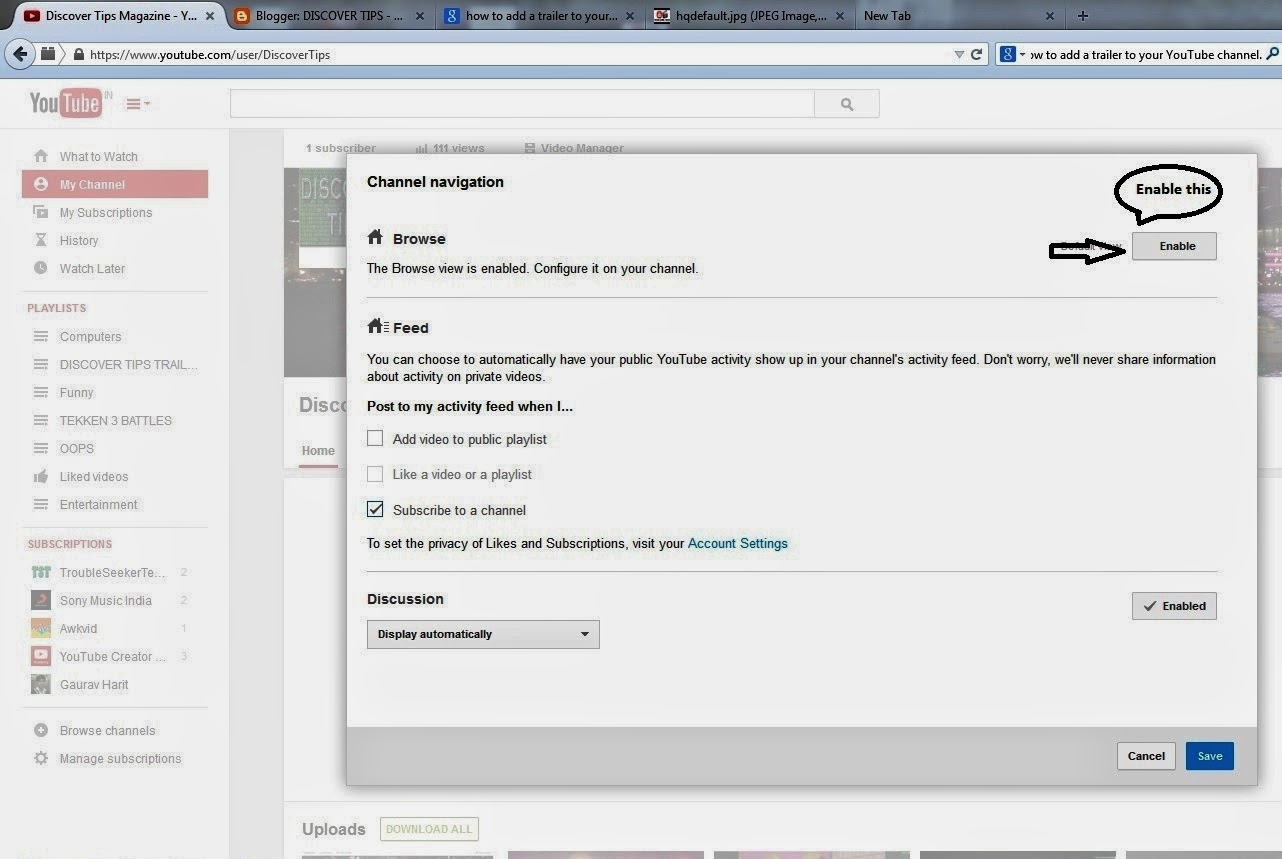Click the What to Watch home icon
The image size is (1282, 859).
(x=41, y=156)
